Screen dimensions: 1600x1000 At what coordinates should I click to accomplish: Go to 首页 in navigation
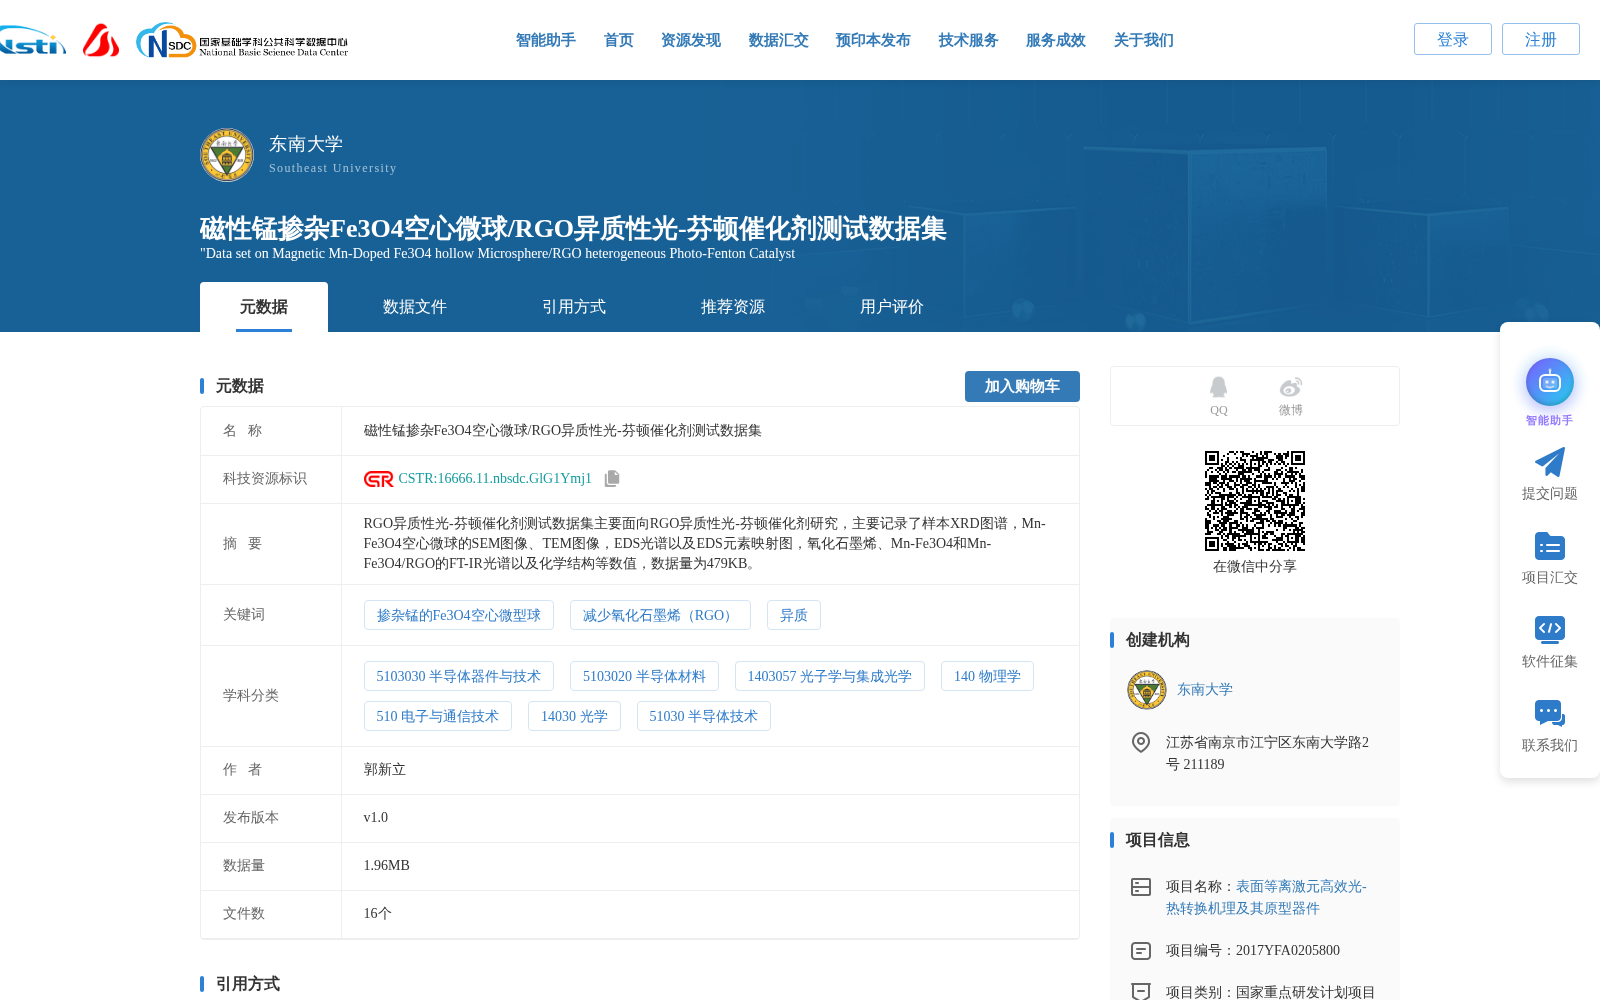pos(619,40)
